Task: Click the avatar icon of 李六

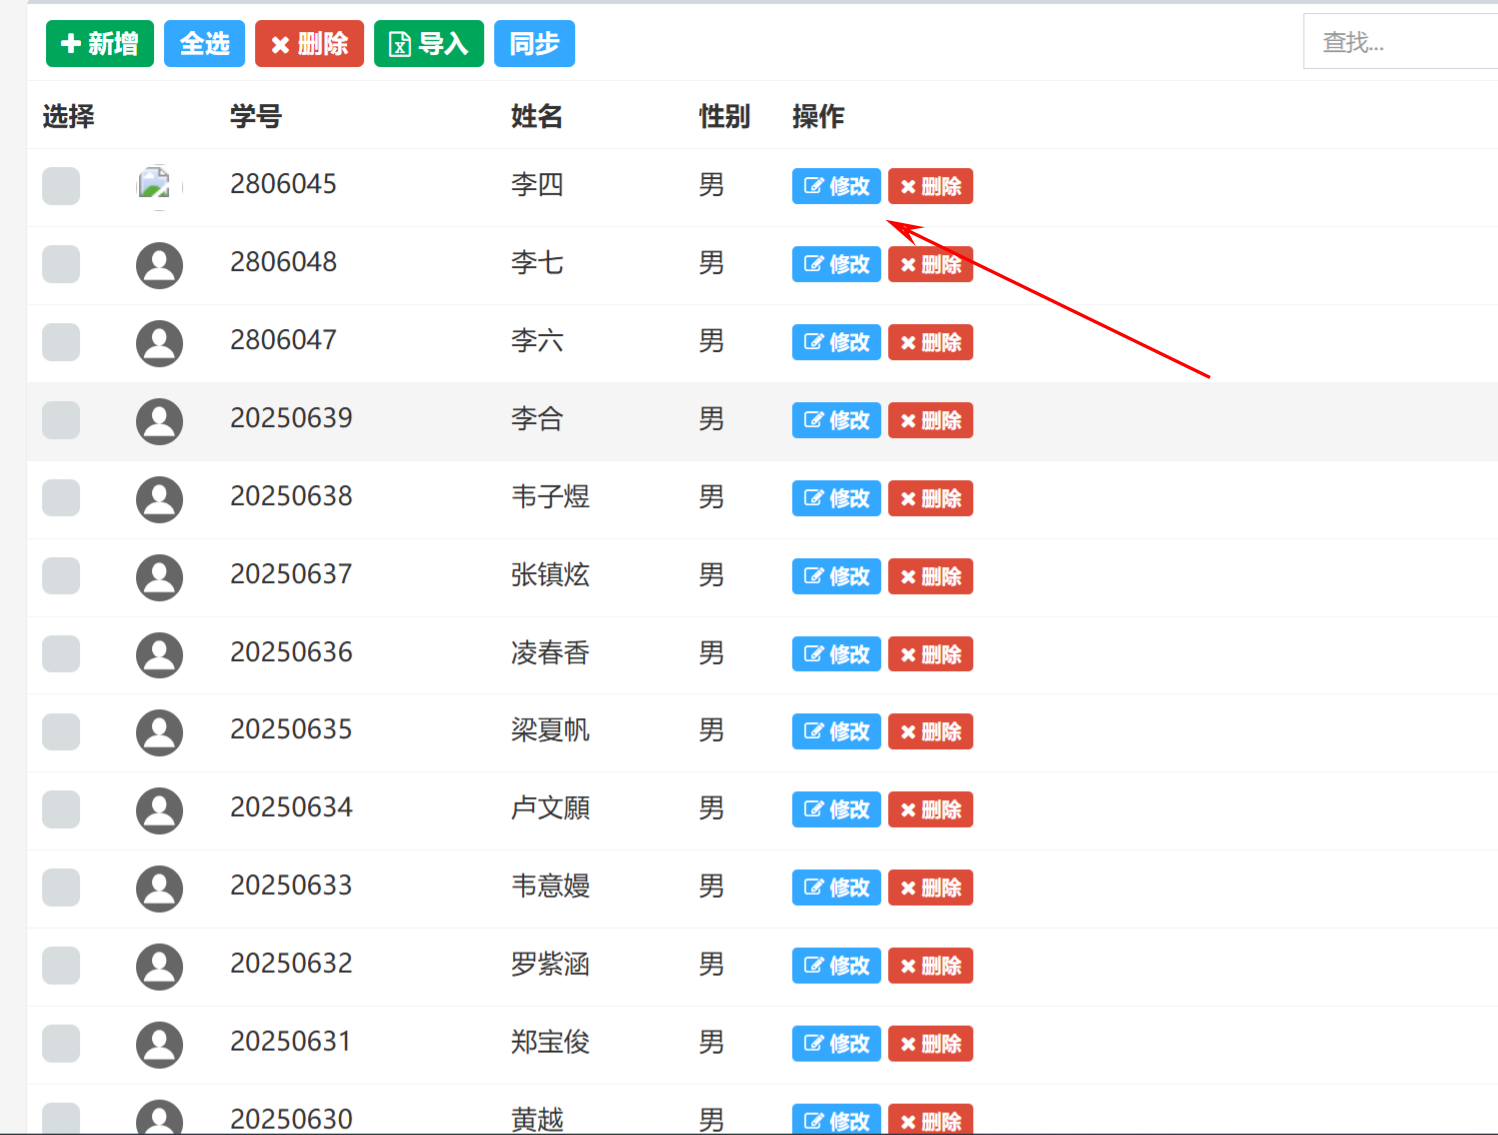Action: tap(159, 343)
